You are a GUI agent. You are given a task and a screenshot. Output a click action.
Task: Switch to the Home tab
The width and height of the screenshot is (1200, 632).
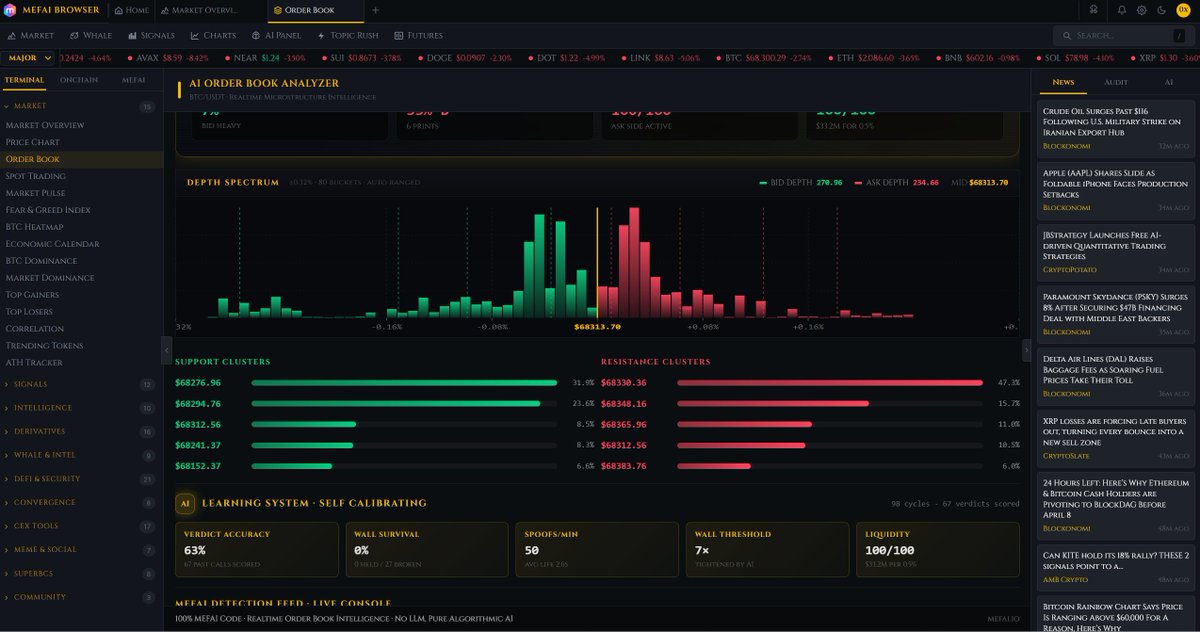click(131, 10)
